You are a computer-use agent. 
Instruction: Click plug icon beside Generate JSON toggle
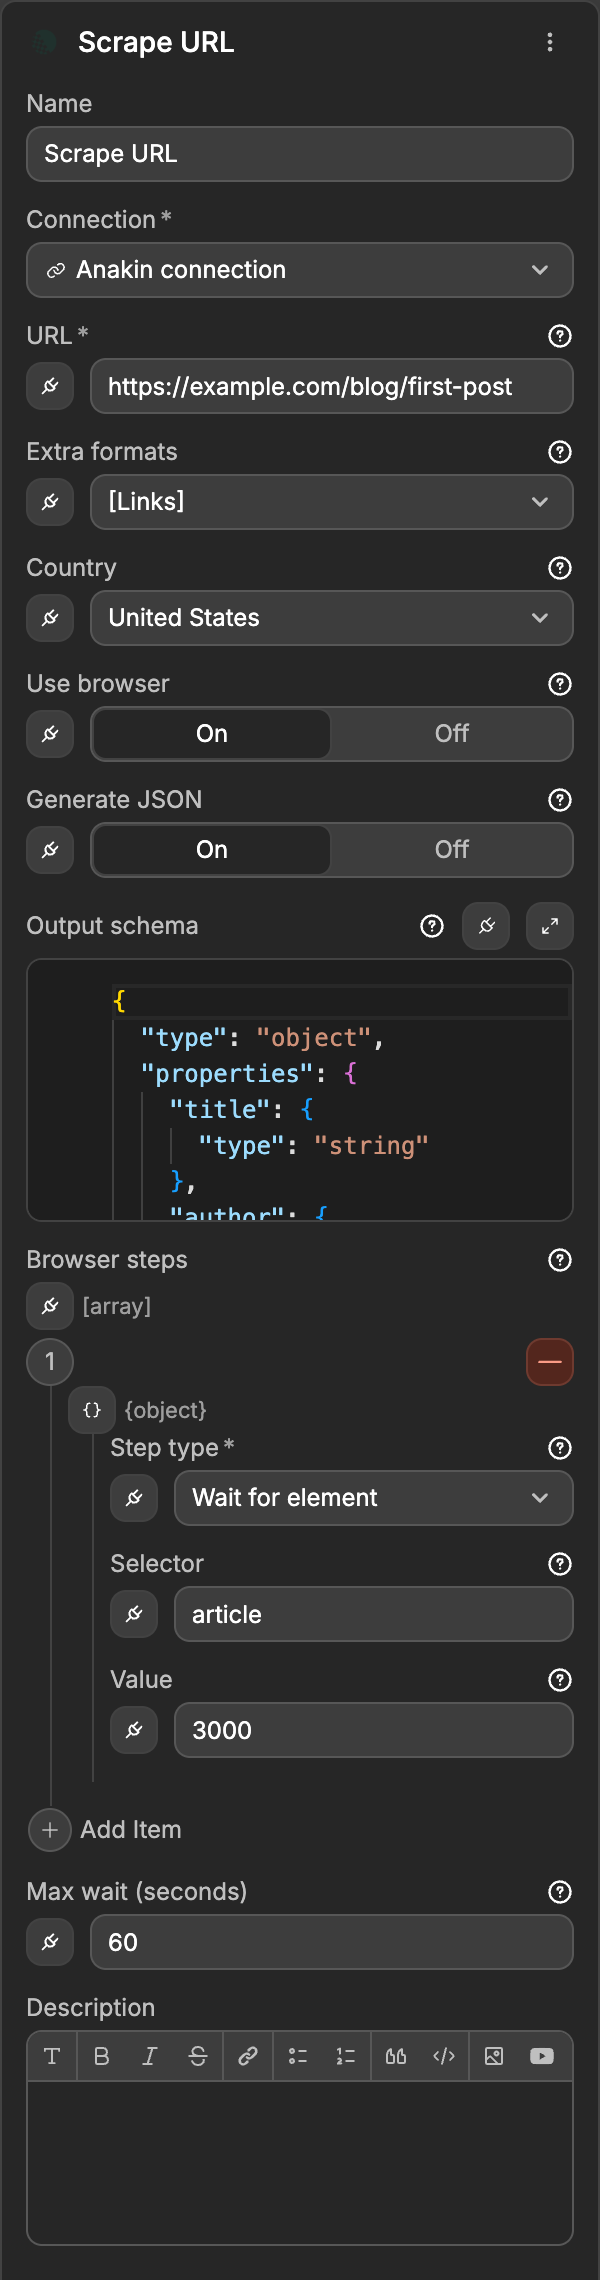coord(50,850)
